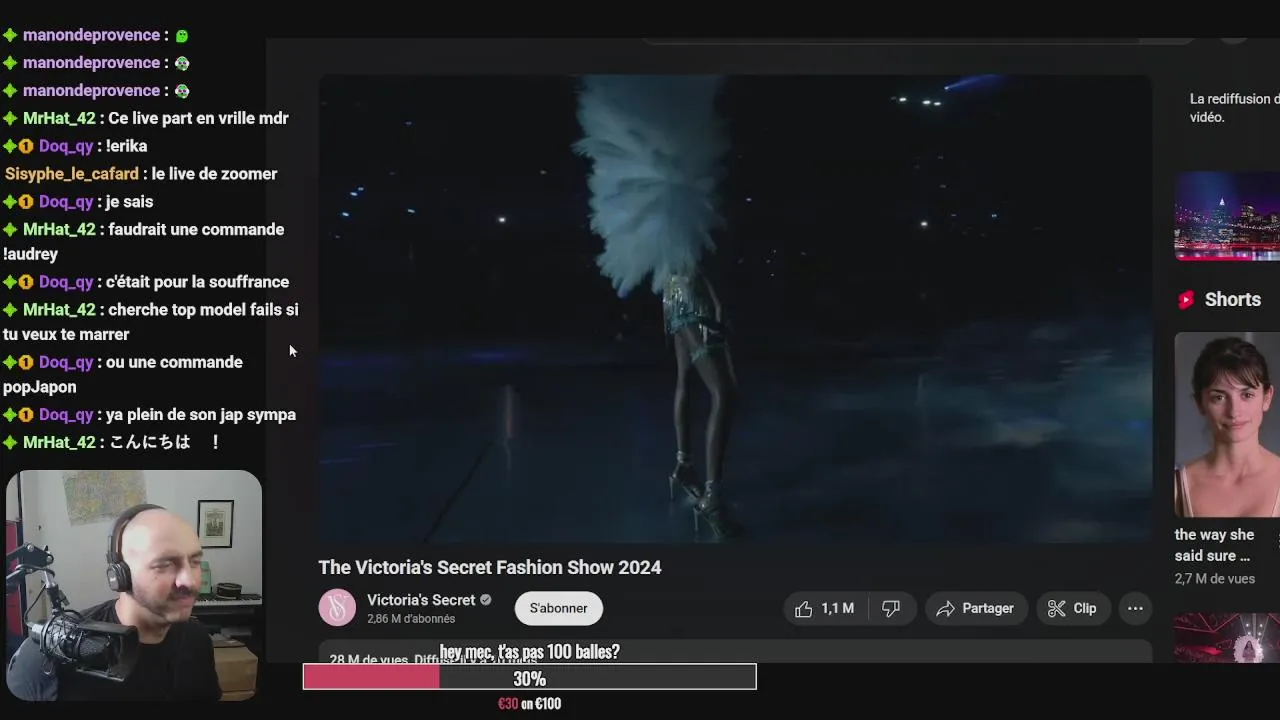The width and height of the screenshot is (1280, 720).
Task: Open the Partager share button
Action: [975, 608]
